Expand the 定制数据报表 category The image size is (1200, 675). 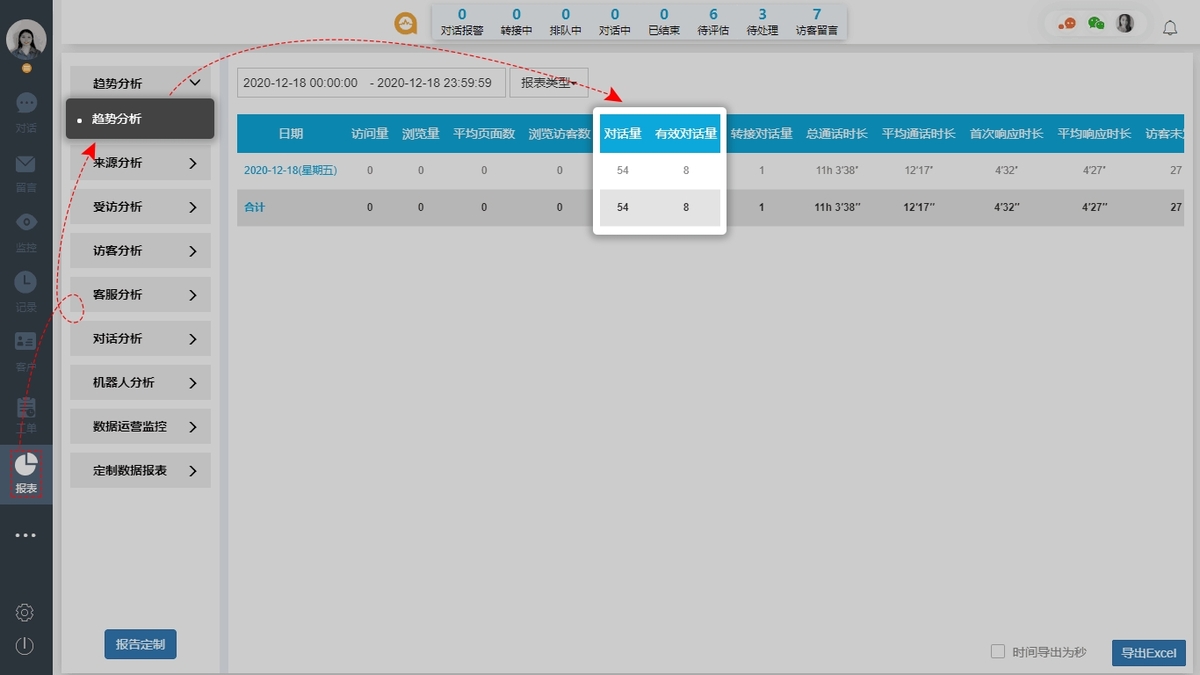[x=140, y=471]
